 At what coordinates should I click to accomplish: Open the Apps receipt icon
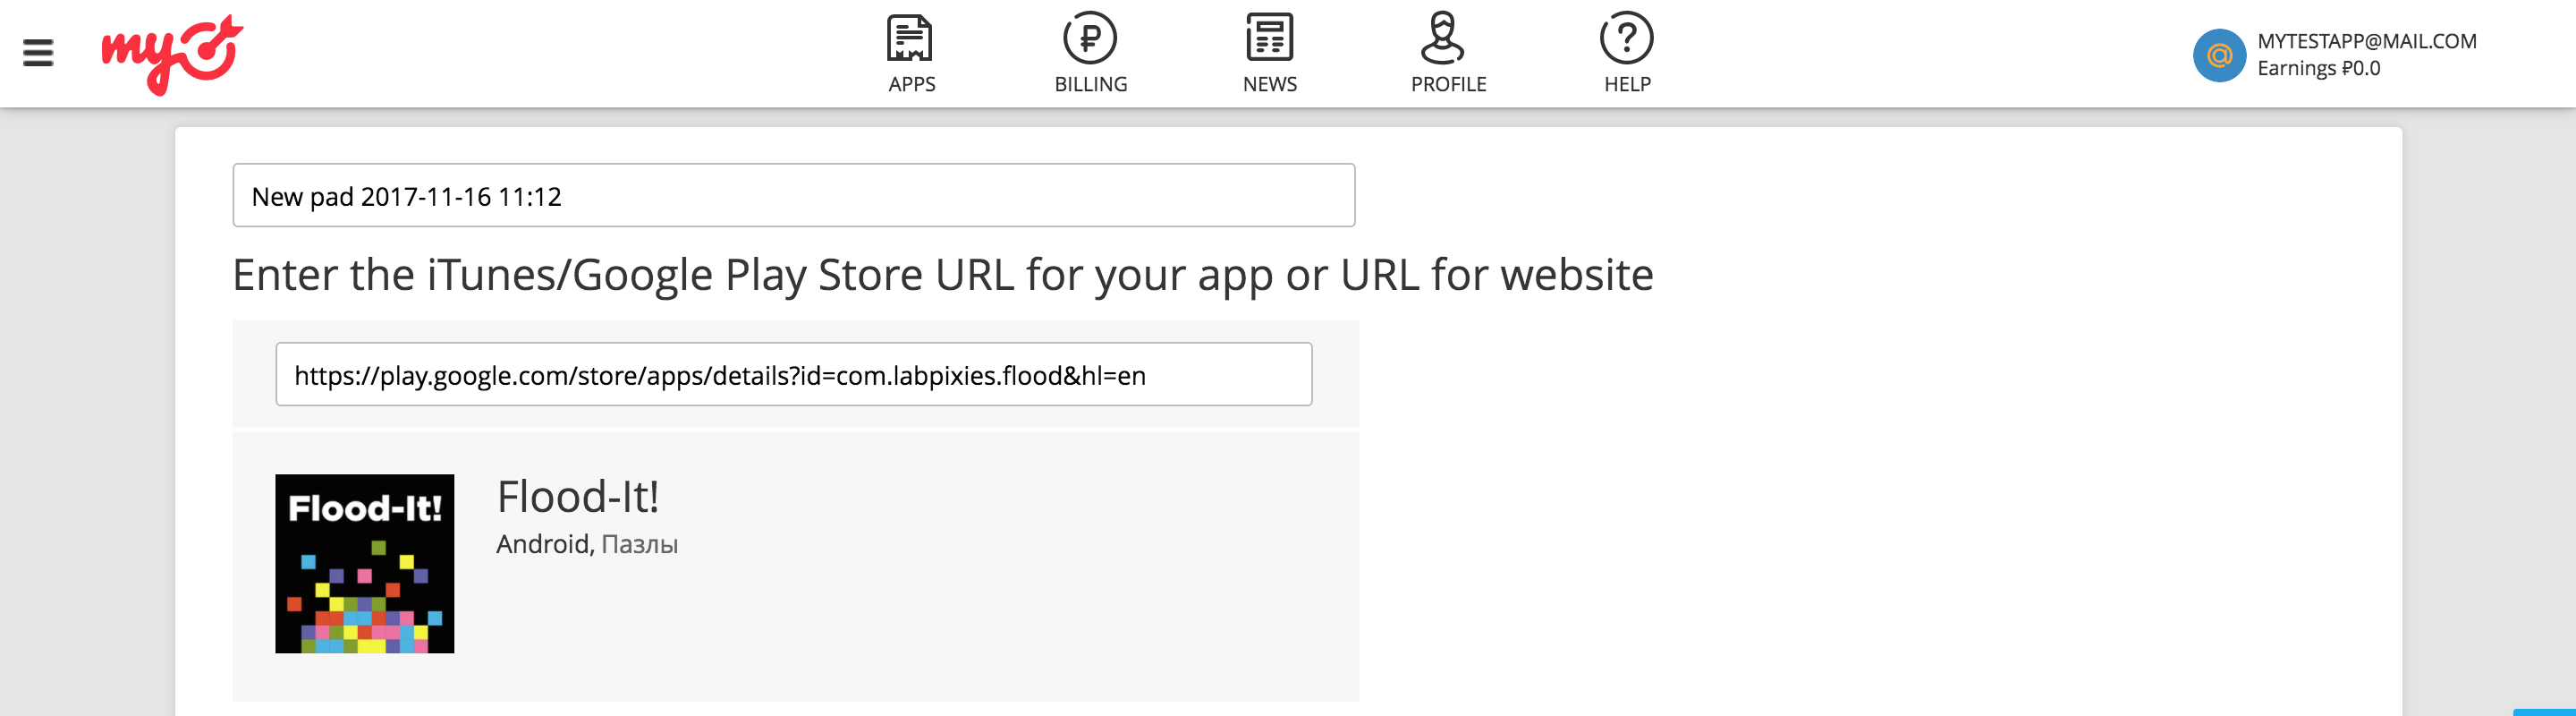[x=910, y=38]
